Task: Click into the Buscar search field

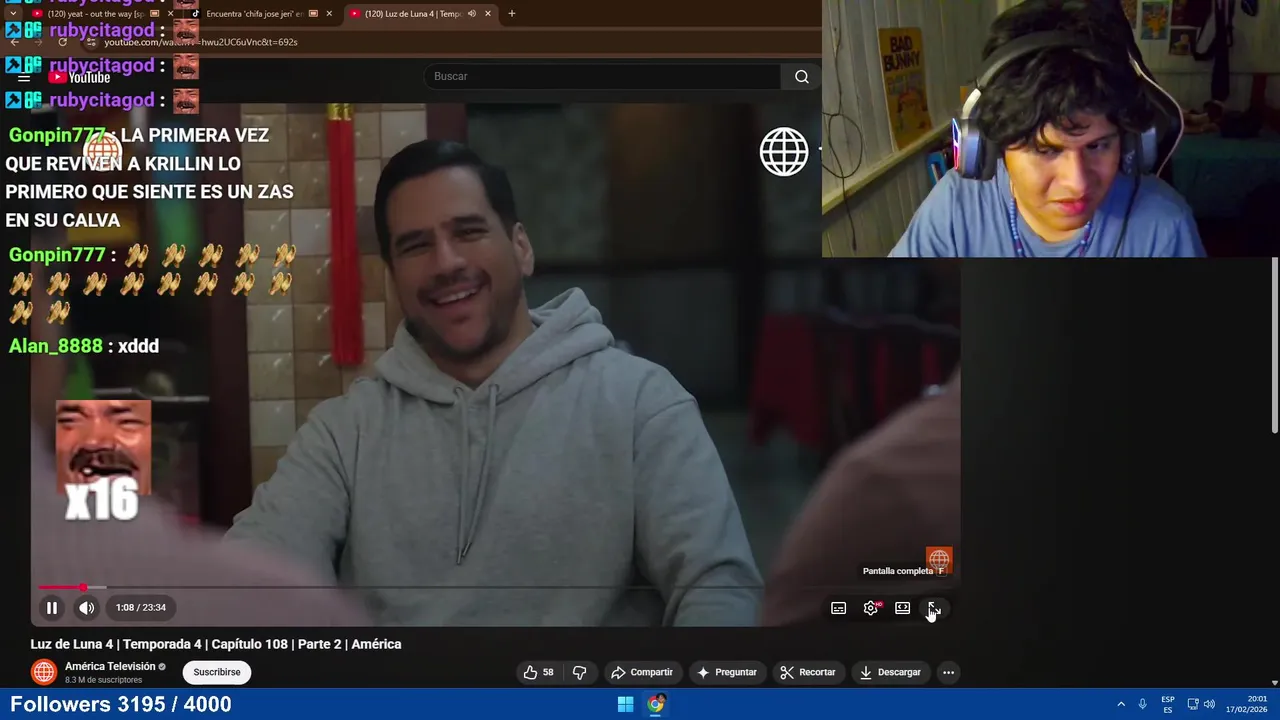Action: [x=602, y=76]
